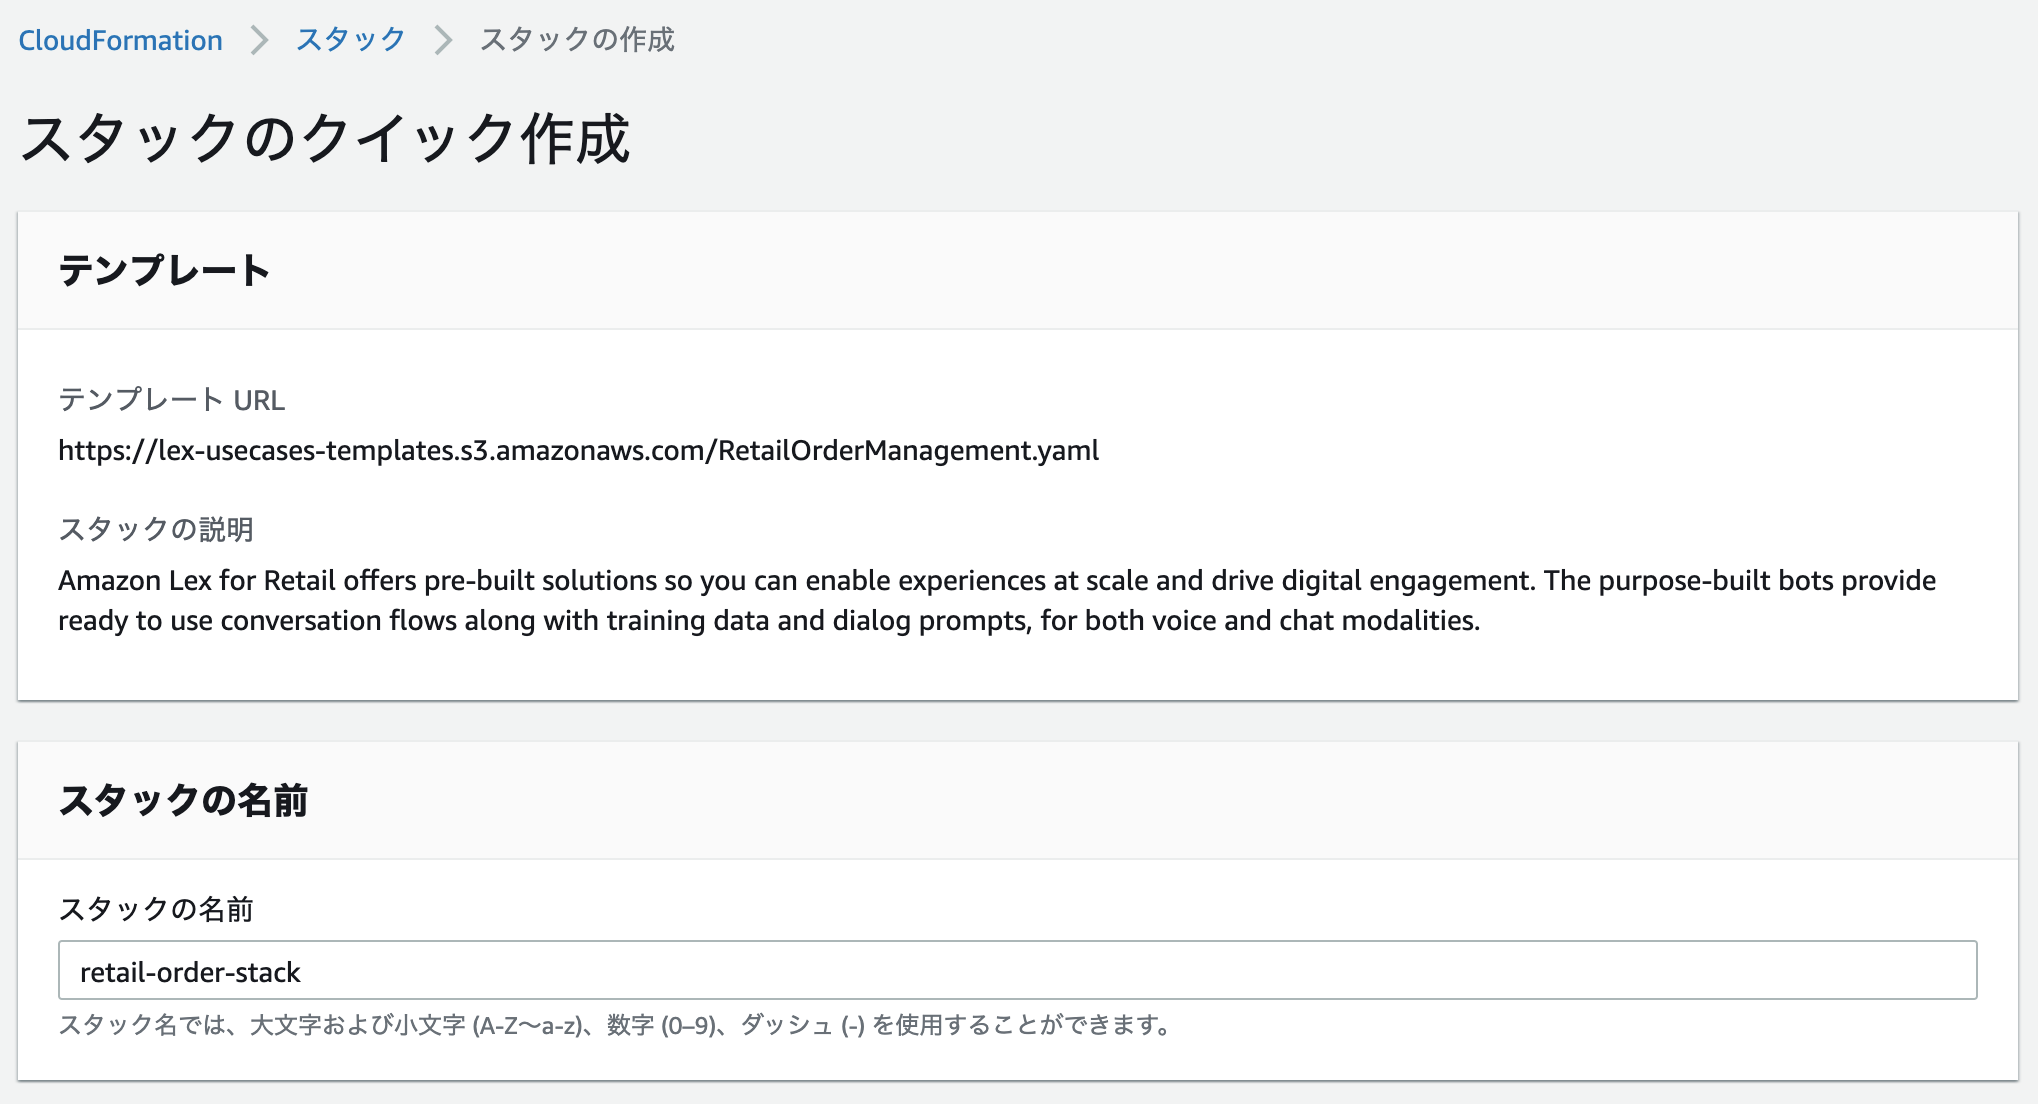Click chevron separator after CloudFormation breadcrumb
Screen dimensions: 2038x1104
(259, 40)
